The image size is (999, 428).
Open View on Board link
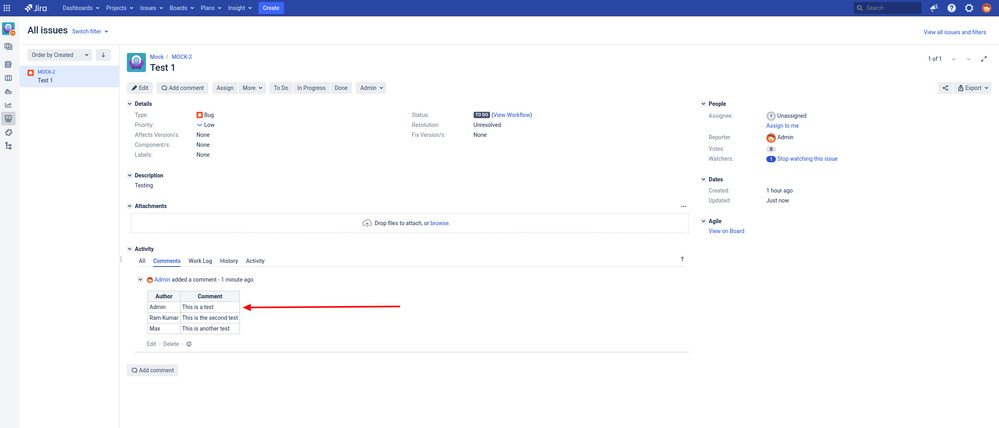tap(726, 231)
